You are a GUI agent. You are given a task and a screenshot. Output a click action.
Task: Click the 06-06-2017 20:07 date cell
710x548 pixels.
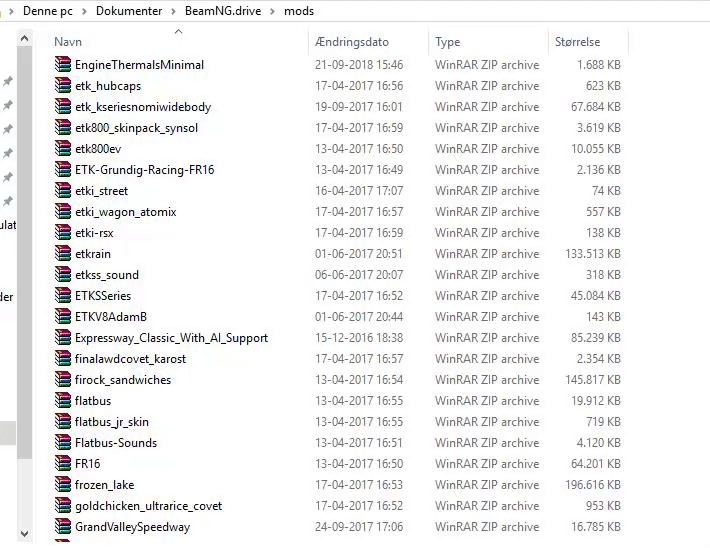coord(359,275)
